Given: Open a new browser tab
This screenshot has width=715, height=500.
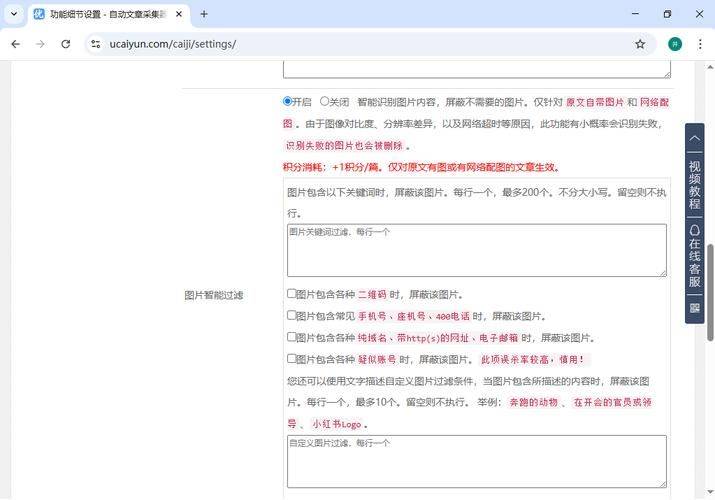Looking at the screenshot, I should point(204,14).
